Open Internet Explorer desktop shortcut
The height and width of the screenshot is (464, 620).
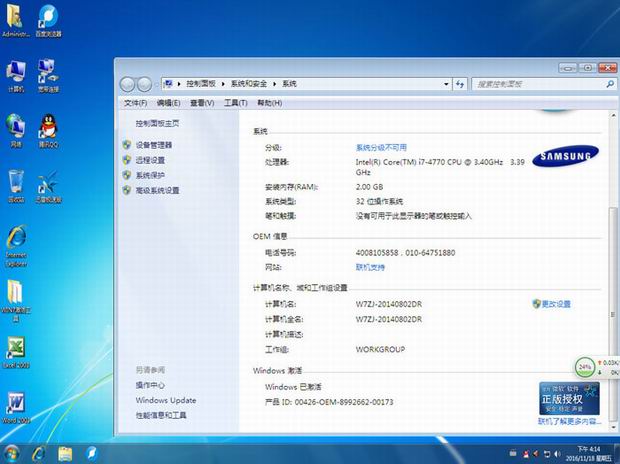pos(16,241)
